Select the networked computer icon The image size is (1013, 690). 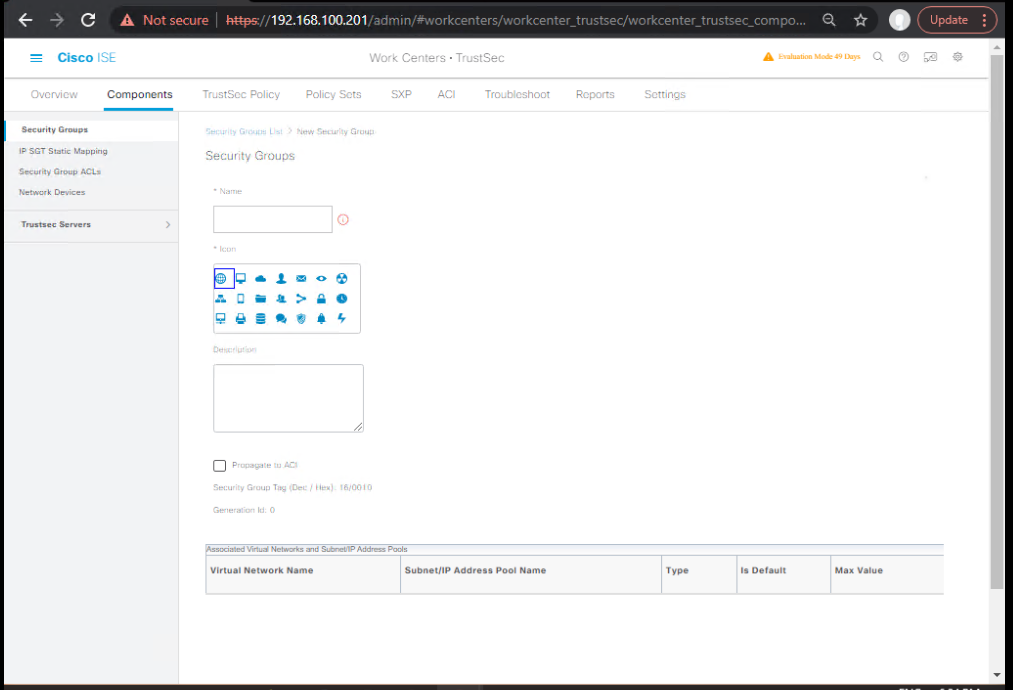click(221, 319)
